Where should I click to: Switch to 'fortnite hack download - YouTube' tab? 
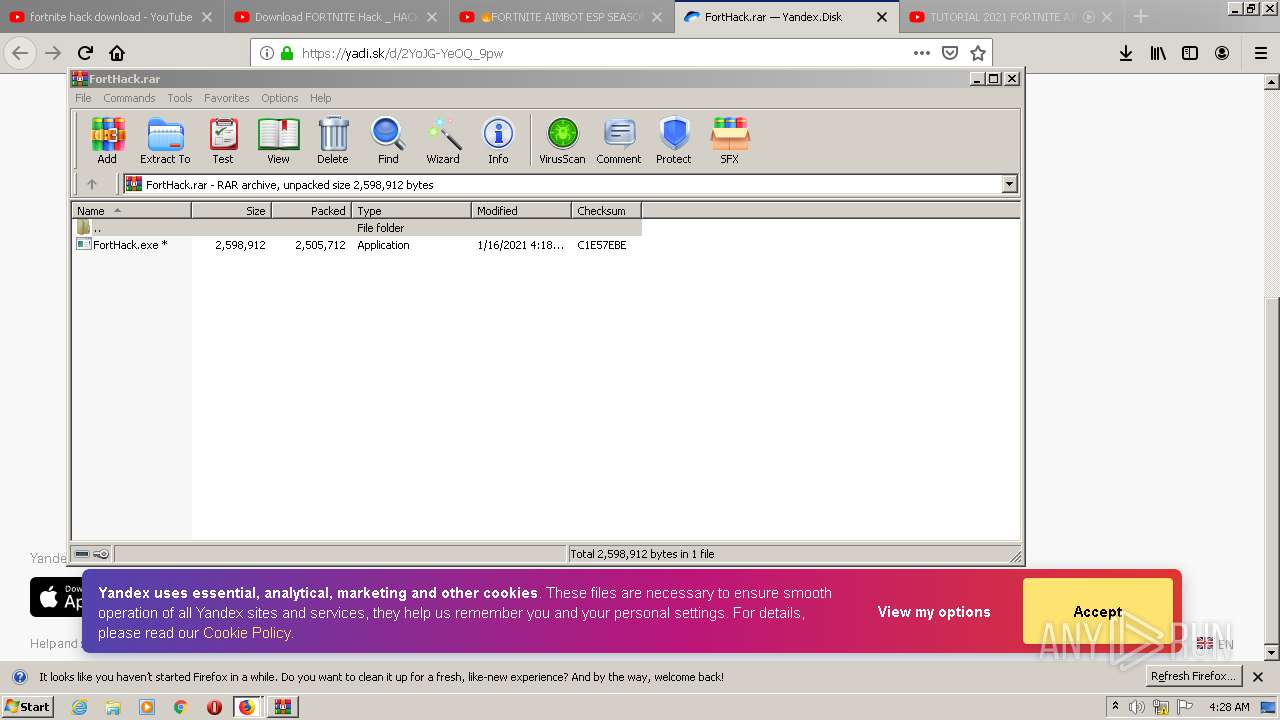pos(110,17)
